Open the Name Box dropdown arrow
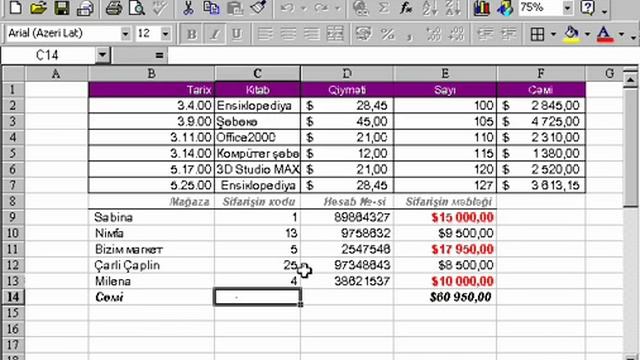The width and height of the screenshot is (640, 360). click(102, 55)
